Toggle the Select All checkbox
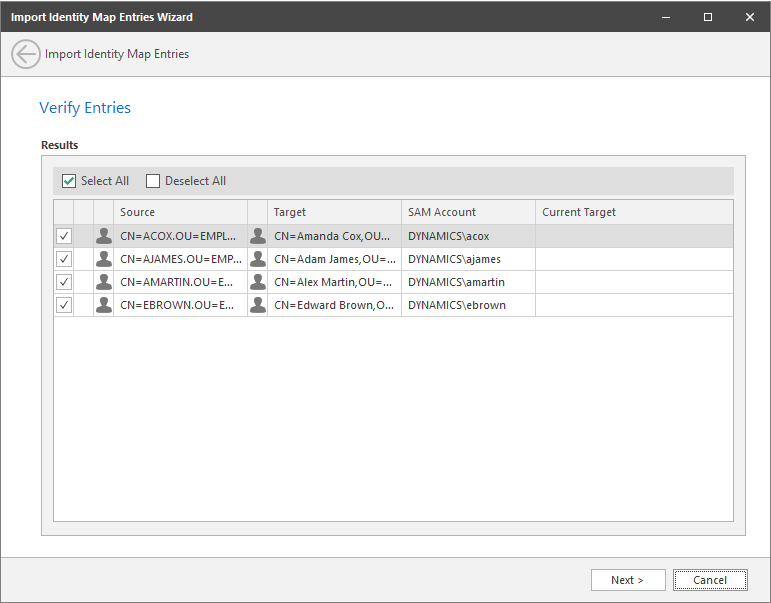 pyautogui.click(x=69, y=181)
